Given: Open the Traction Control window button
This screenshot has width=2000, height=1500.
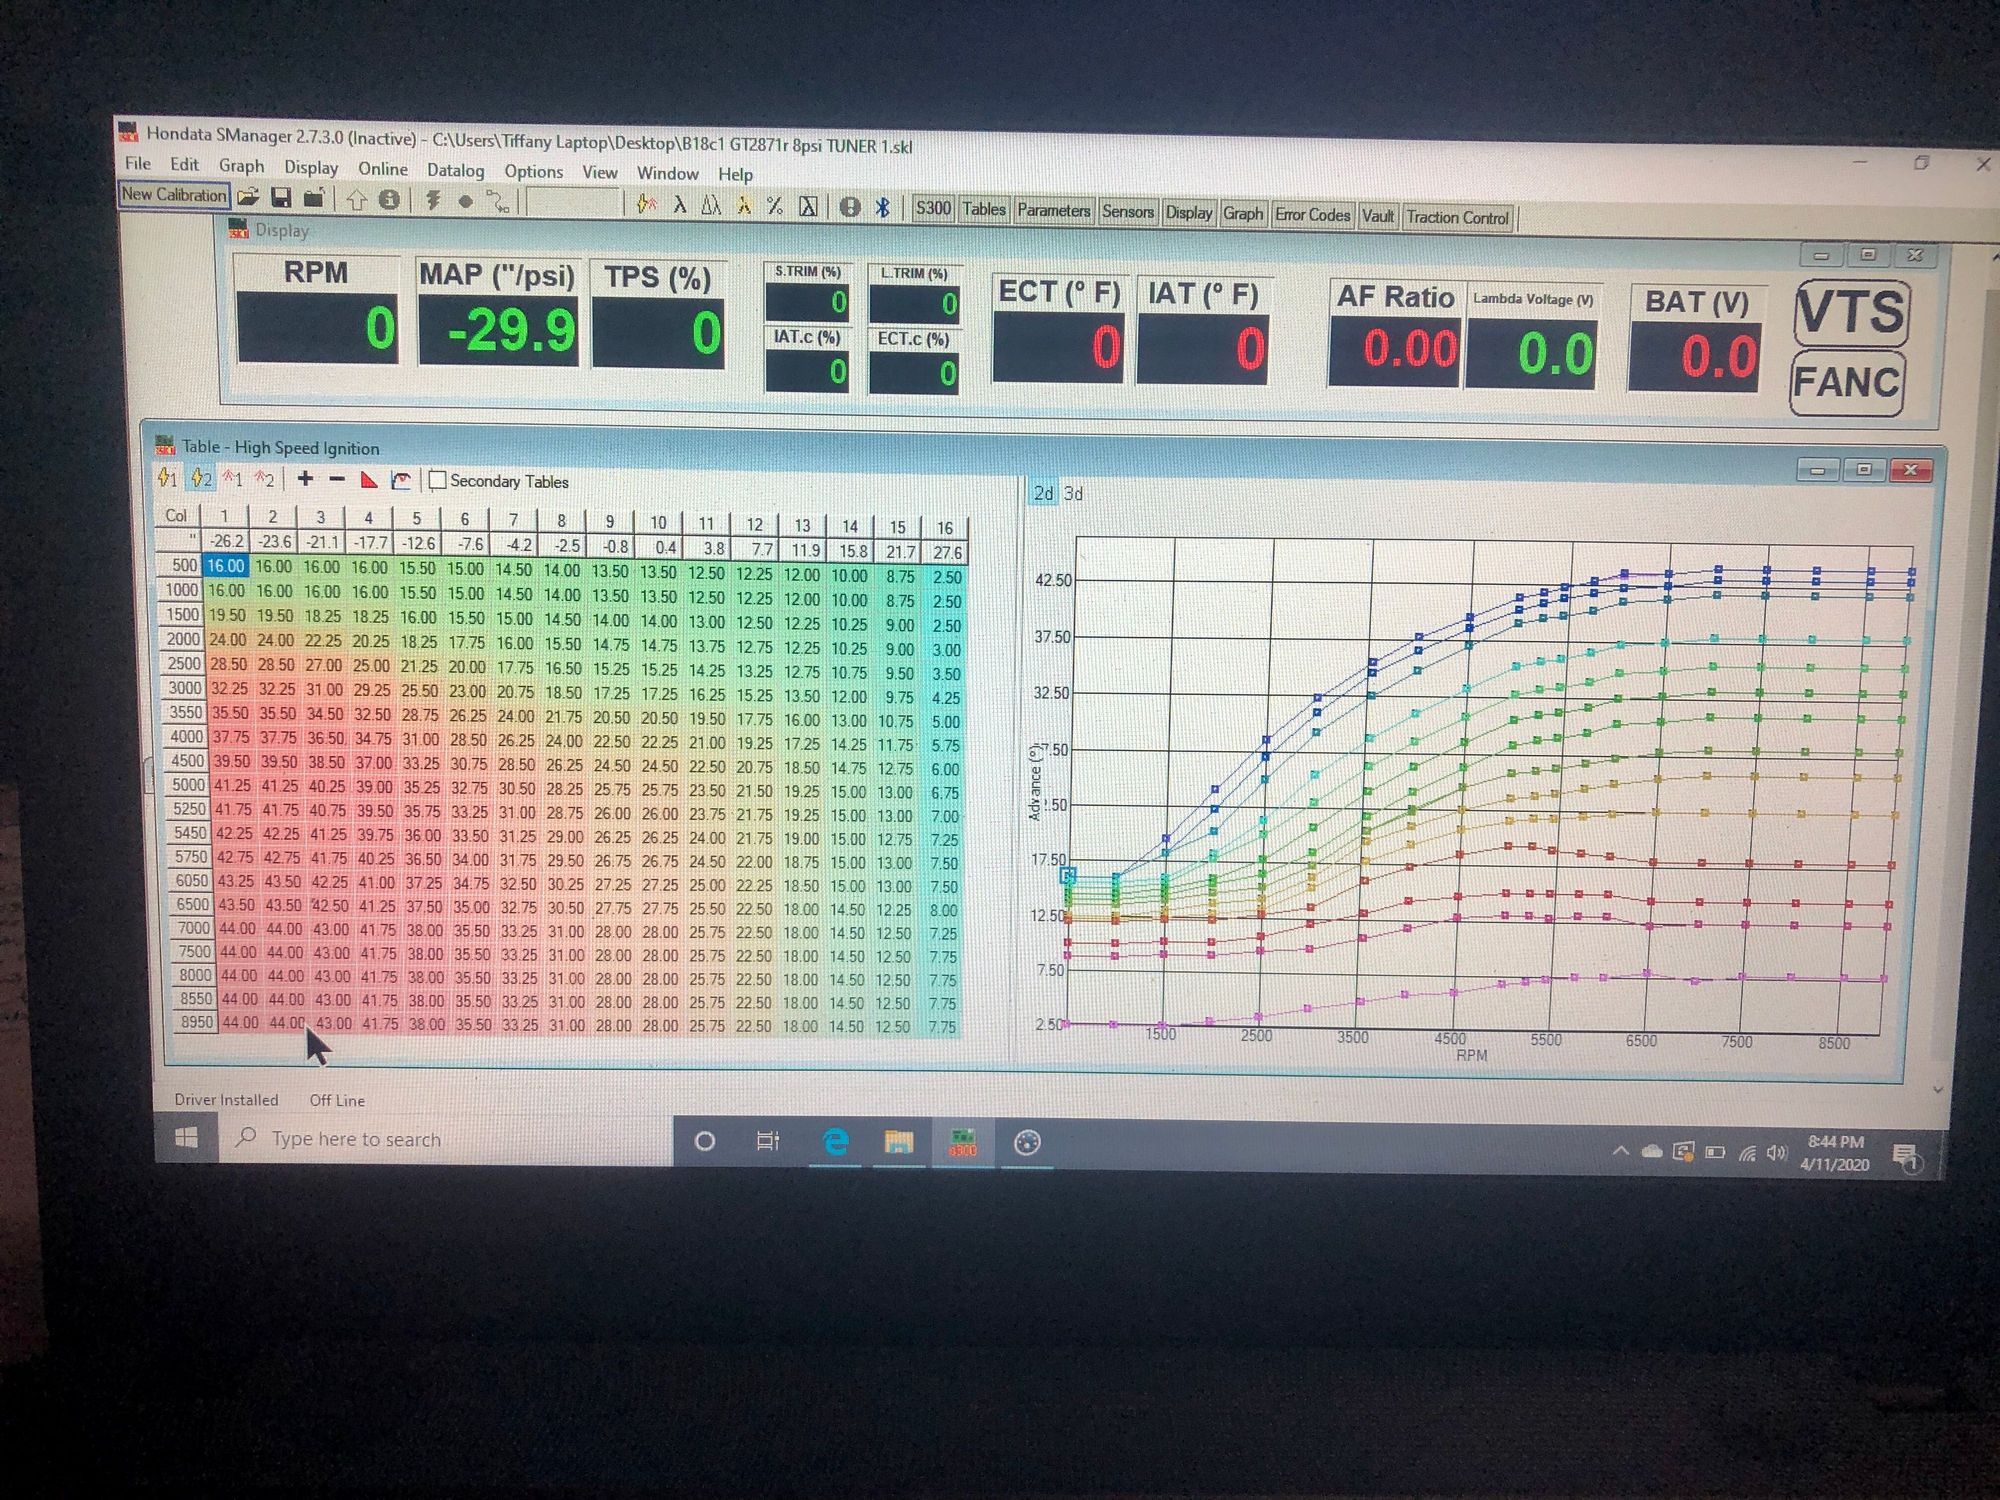Looking at the screenshot, I should pyautogui.click(x=1457, y=217).
